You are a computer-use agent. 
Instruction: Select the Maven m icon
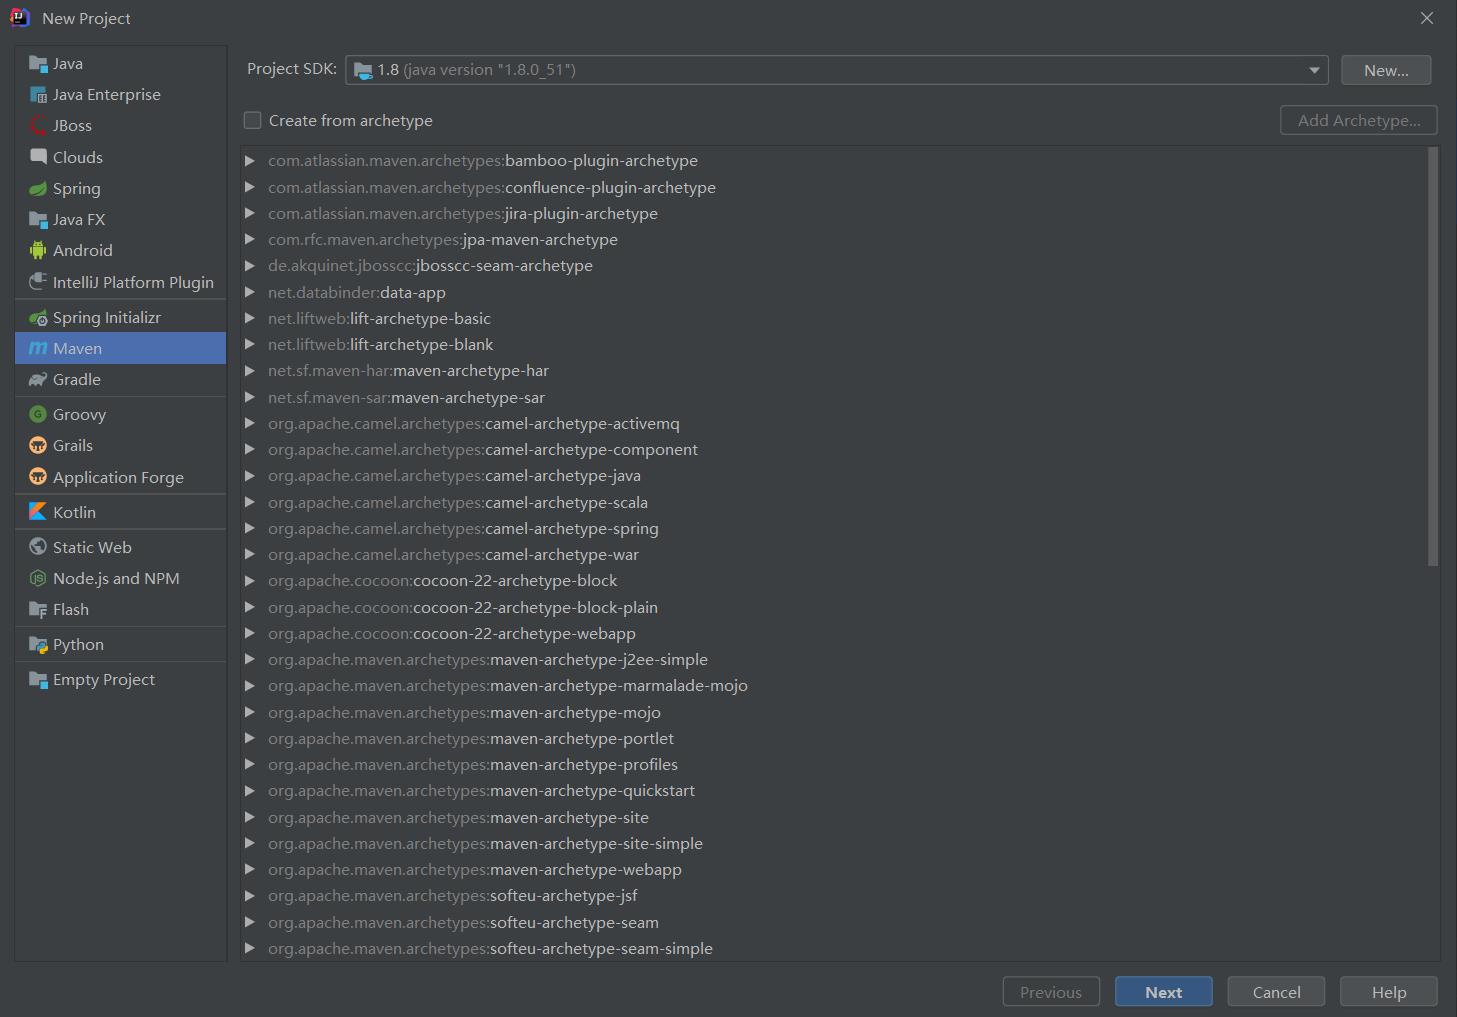point(38,349)
